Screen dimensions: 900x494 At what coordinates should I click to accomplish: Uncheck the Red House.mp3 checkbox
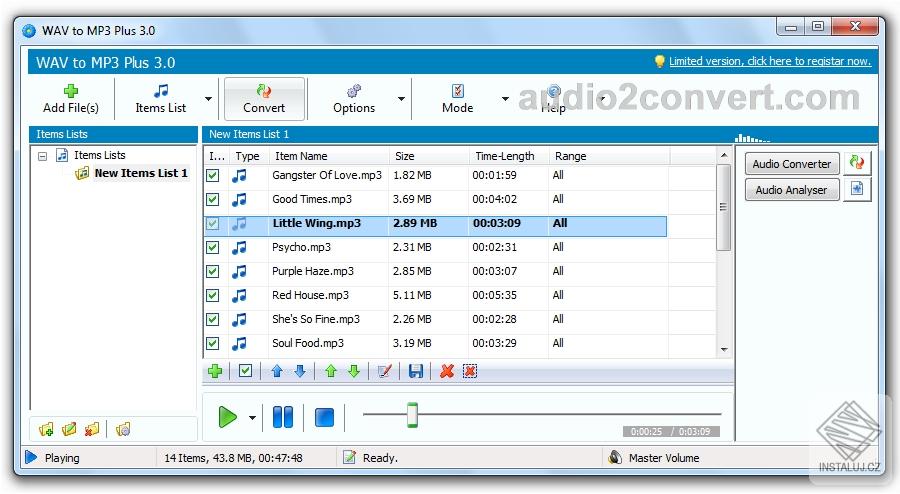[x=213, y=295]
